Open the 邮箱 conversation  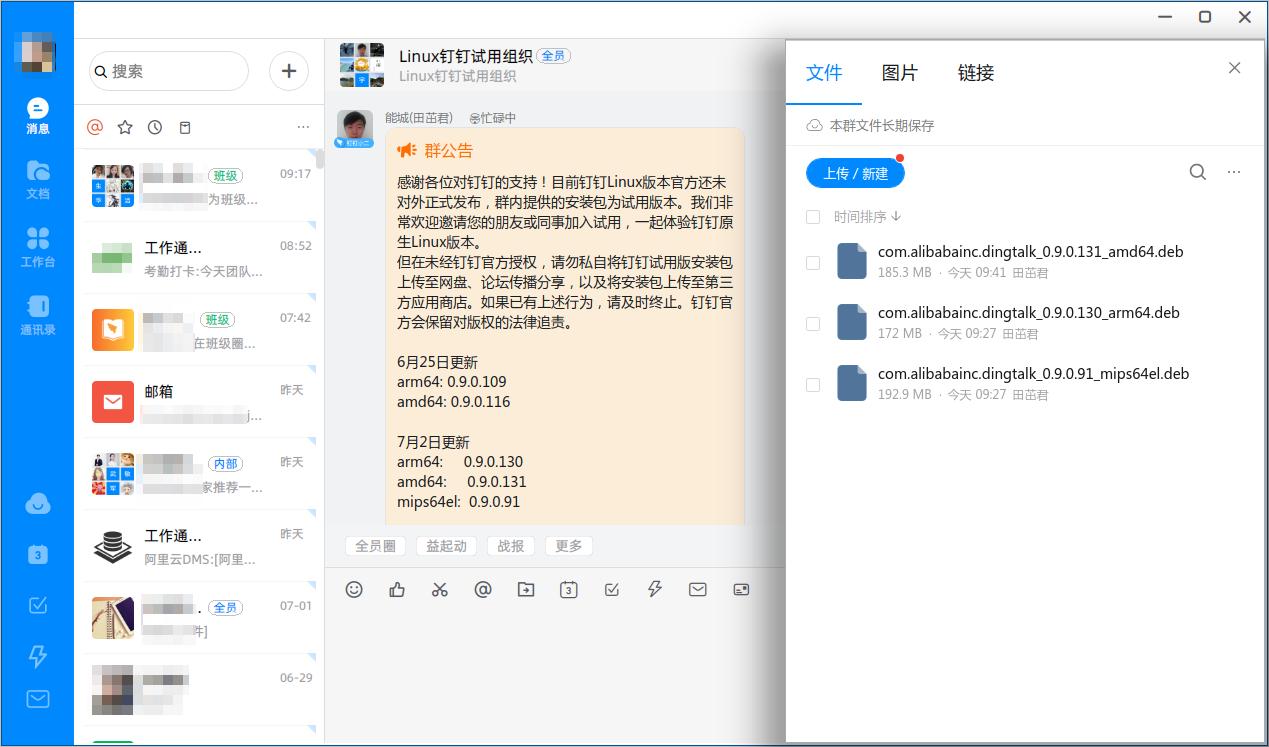199,402
